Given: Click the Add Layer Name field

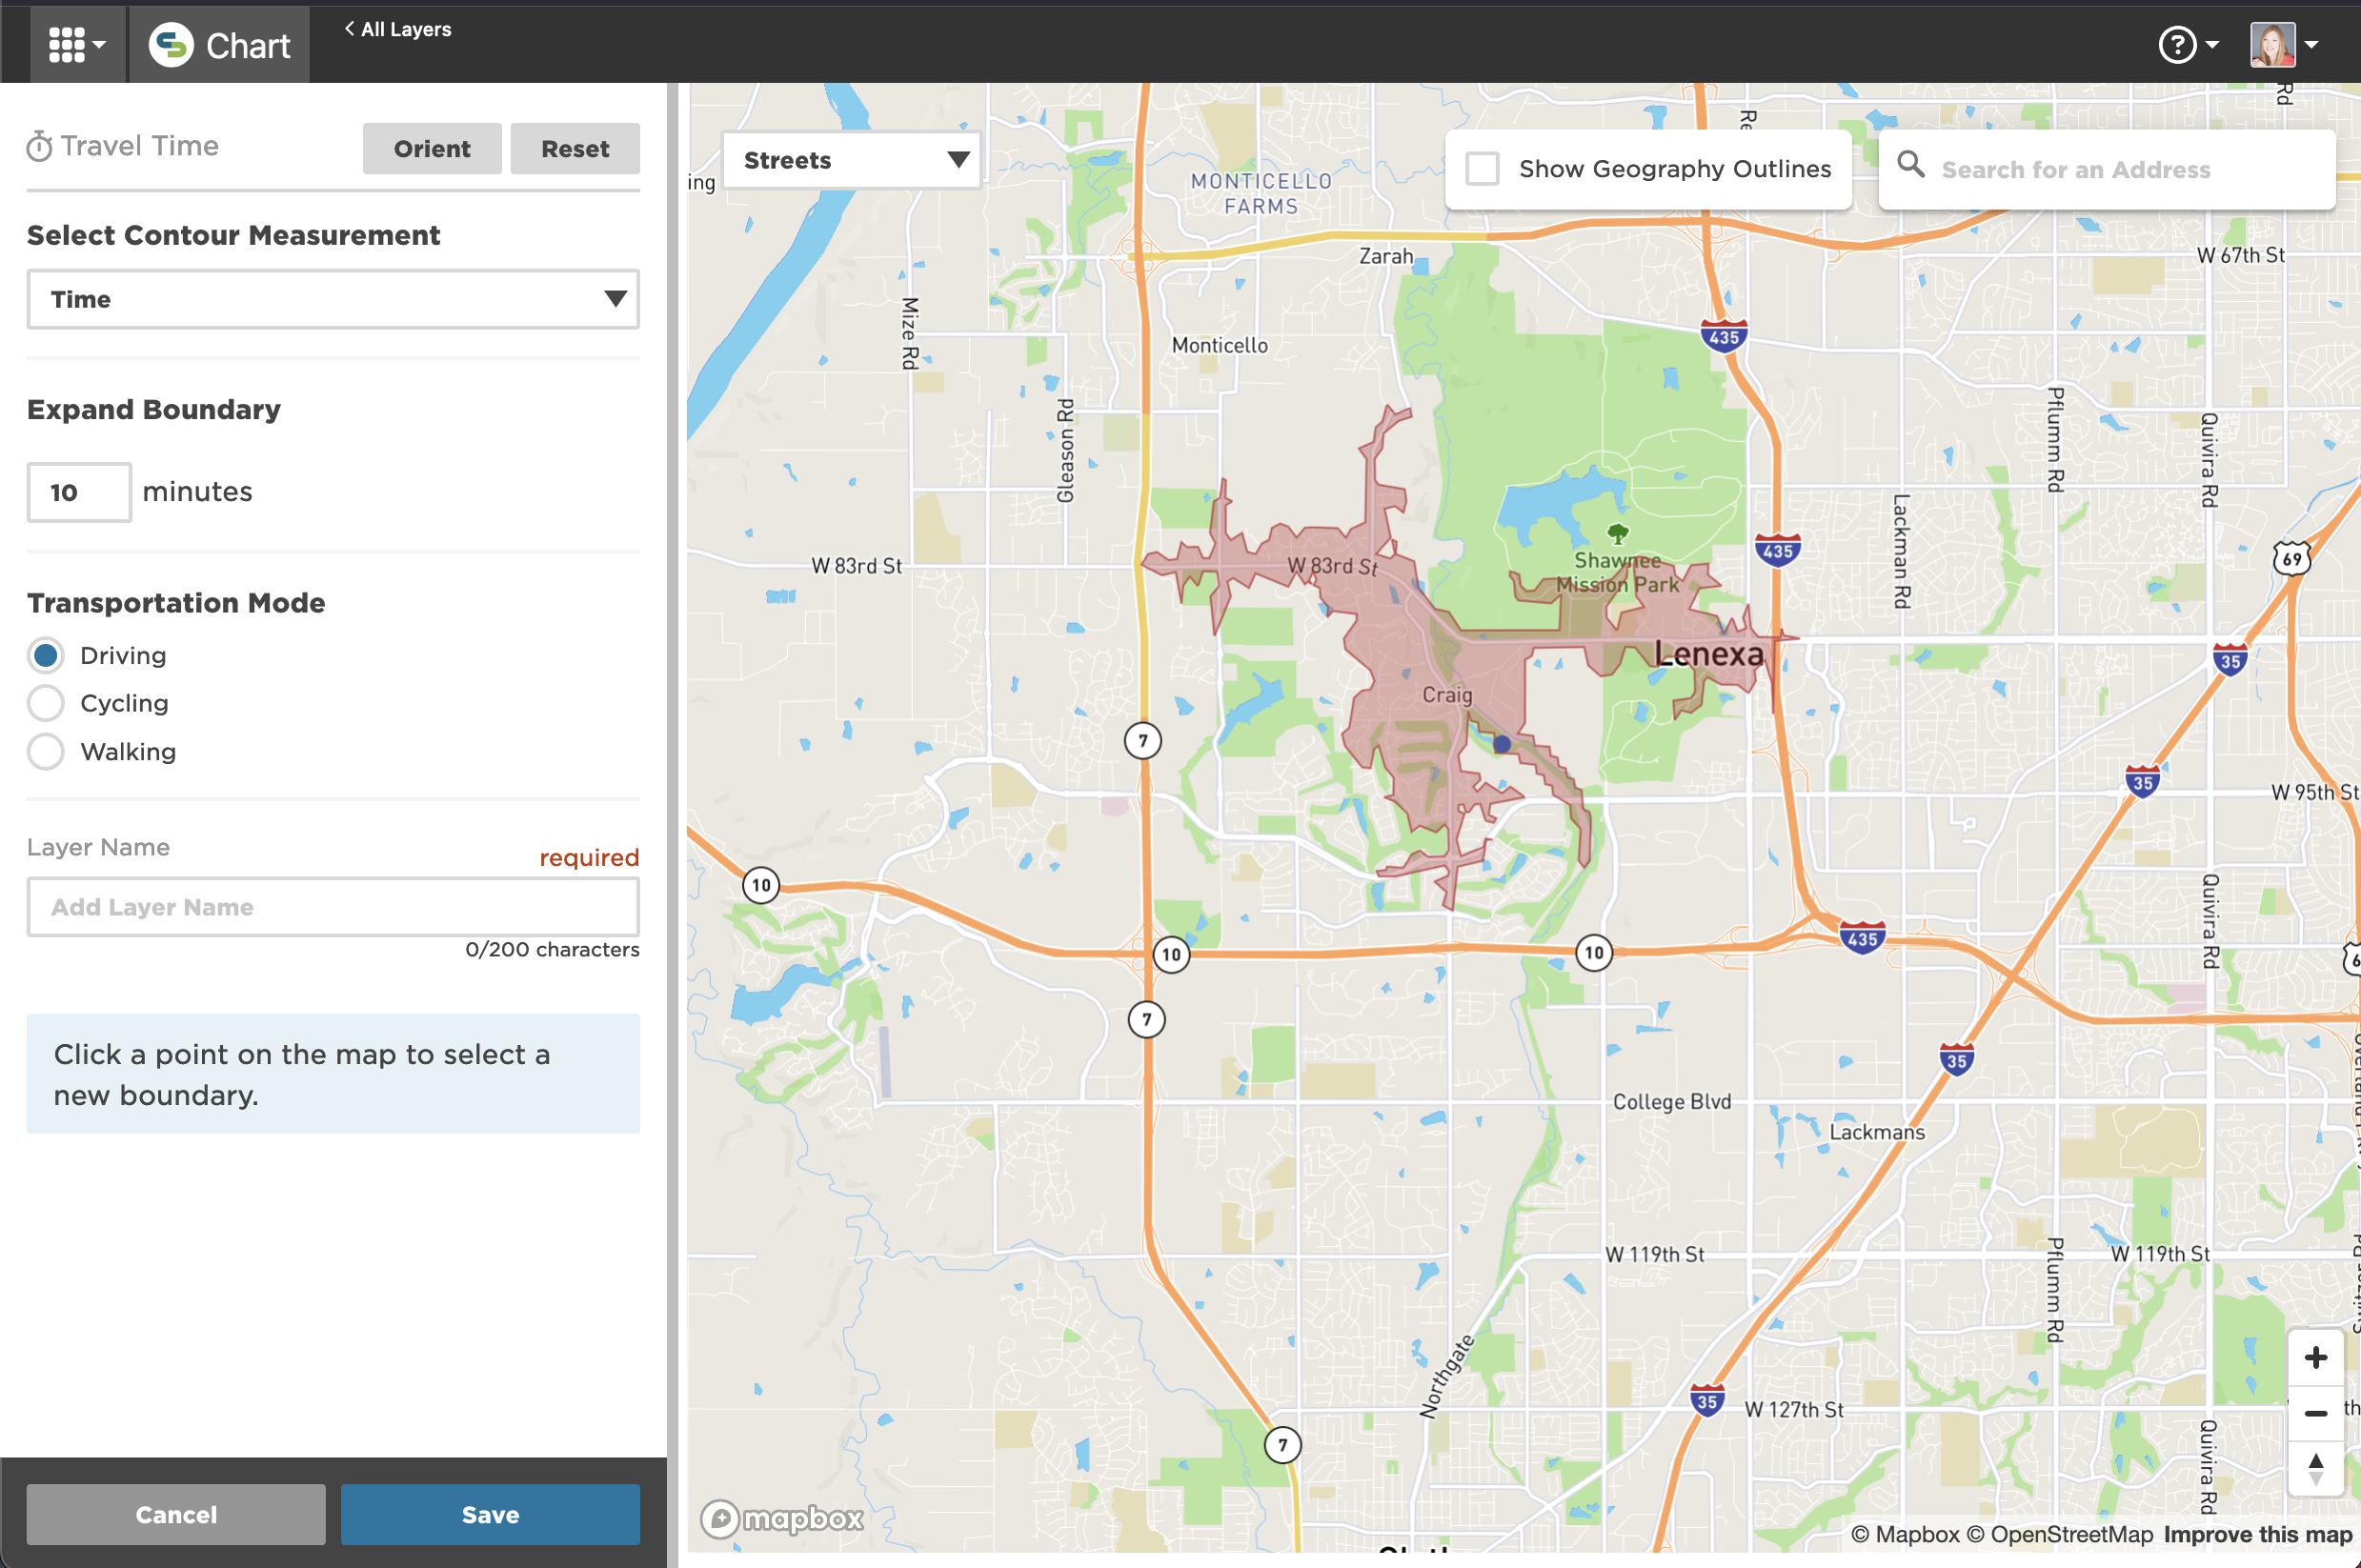Looking at the screenshot, I should pos(333,907).
